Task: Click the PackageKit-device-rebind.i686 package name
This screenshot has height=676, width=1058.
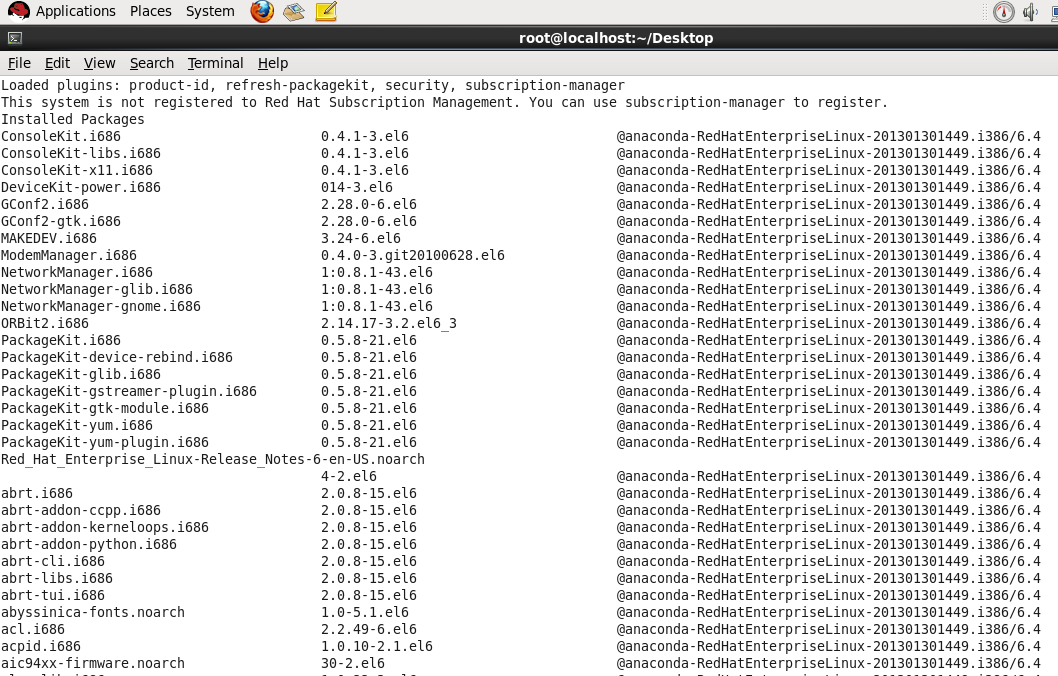Action: click(x=117, y=357)
